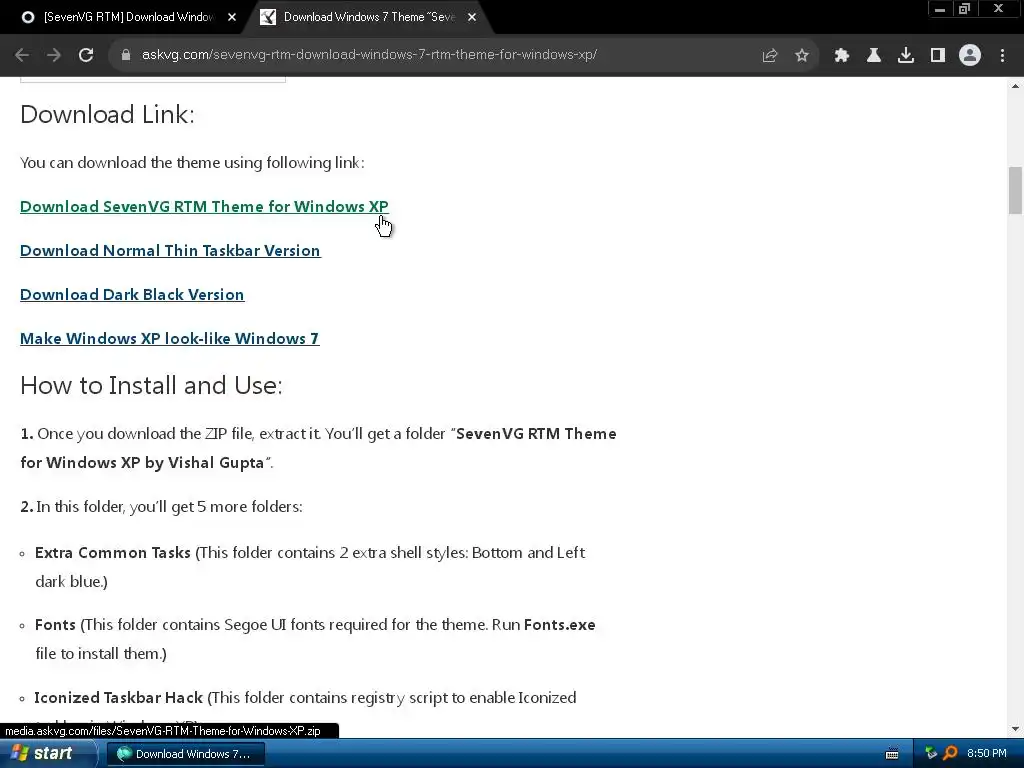Viewport: 1024px width, 768px height.
Task: Go forward with the browser arrow
Action: coord(54,56)
